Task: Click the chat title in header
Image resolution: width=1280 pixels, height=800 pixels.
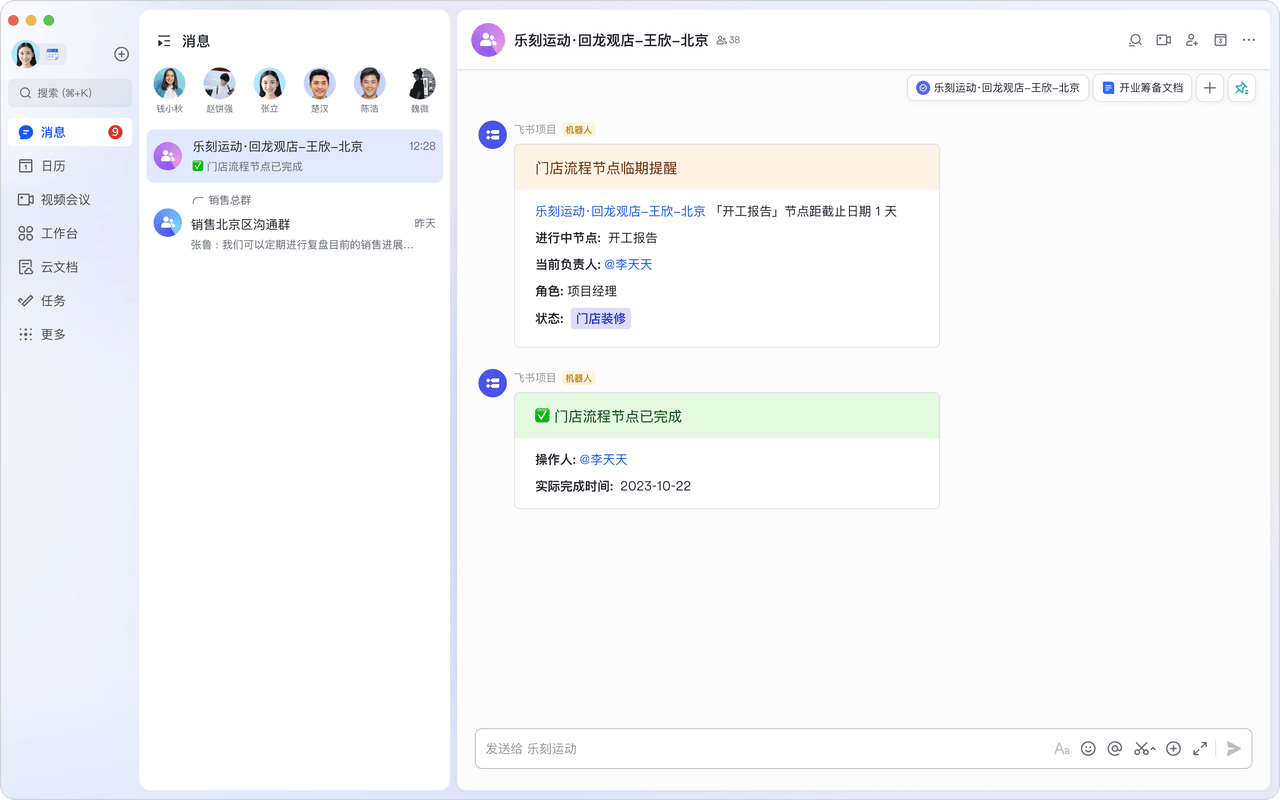Action: (611, 40)
